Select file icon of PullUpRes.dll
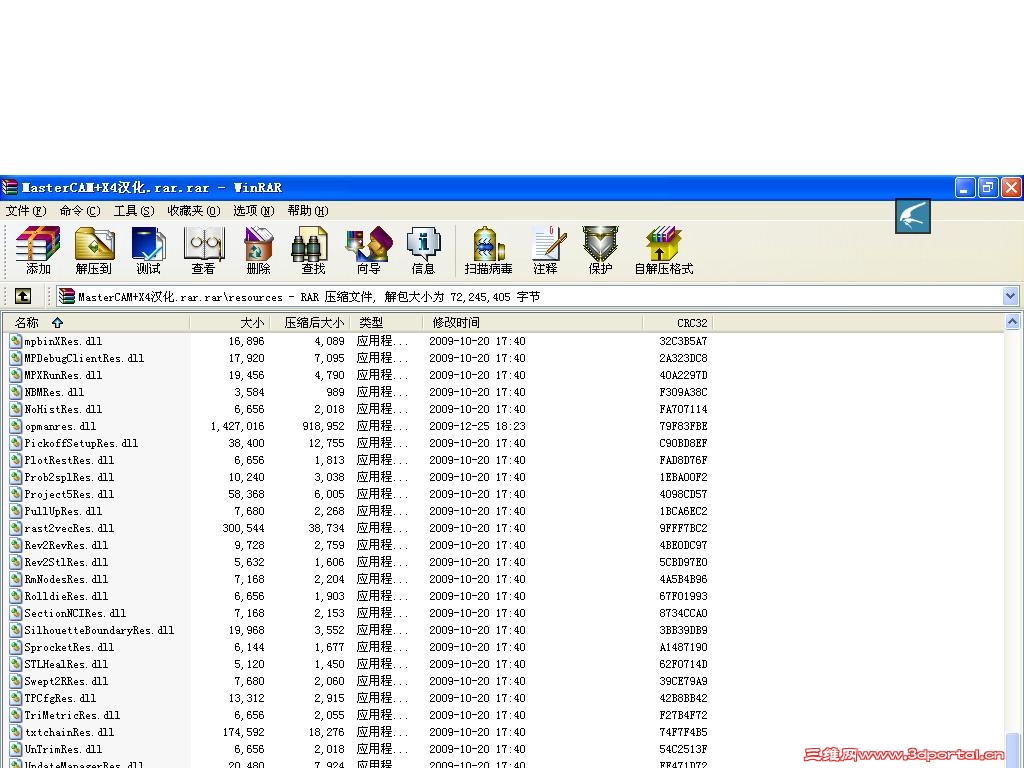This screenshot has height=768, width=1024. (x=16, y=511)
